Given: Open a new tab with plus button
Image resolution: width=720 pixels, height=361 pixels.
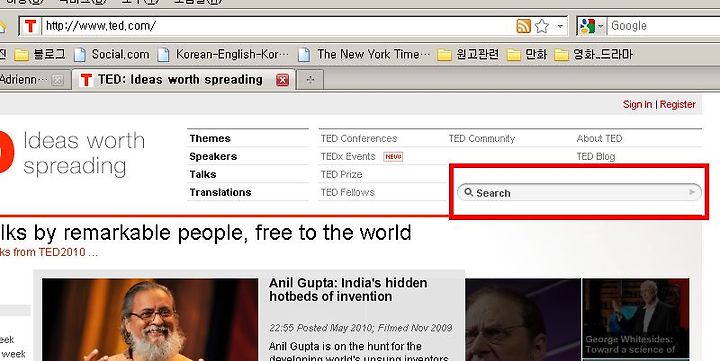Looking at the screenshot, I should [310, 80].
